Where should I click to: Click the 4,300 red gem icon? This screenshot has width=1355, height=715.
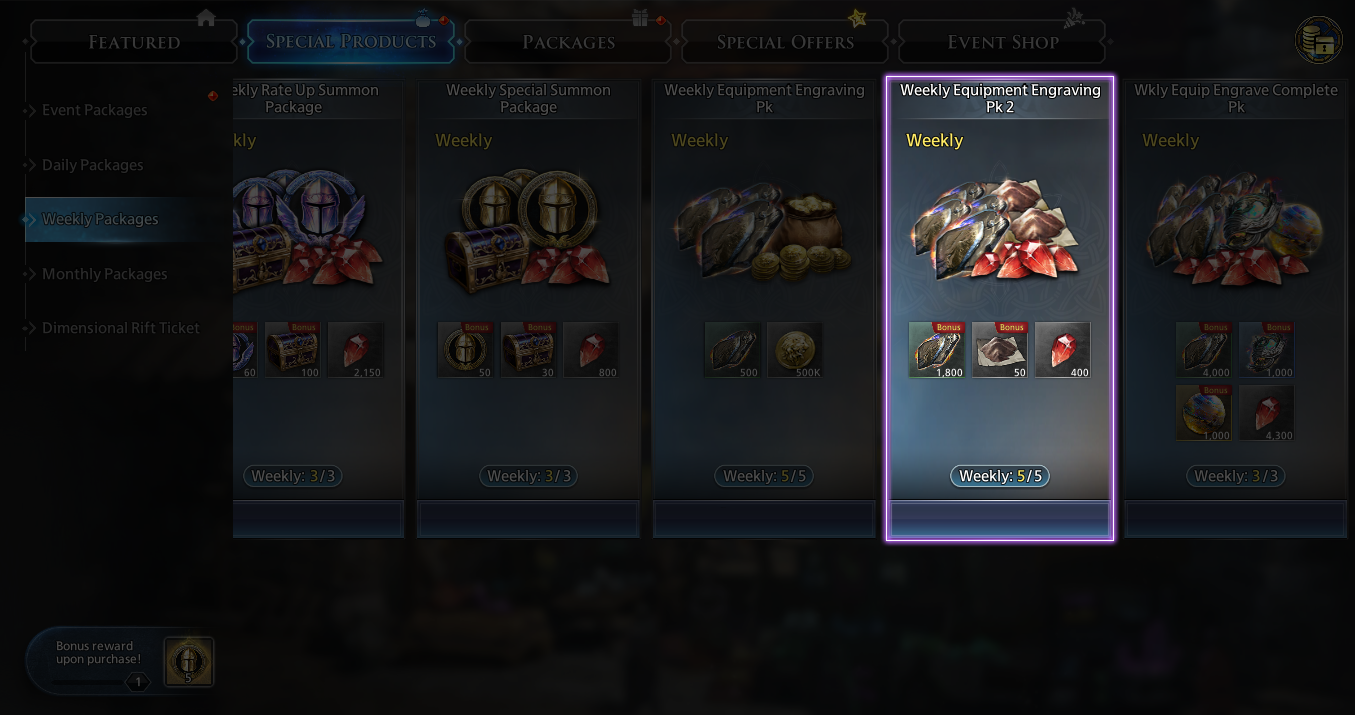pos(1267,413)
